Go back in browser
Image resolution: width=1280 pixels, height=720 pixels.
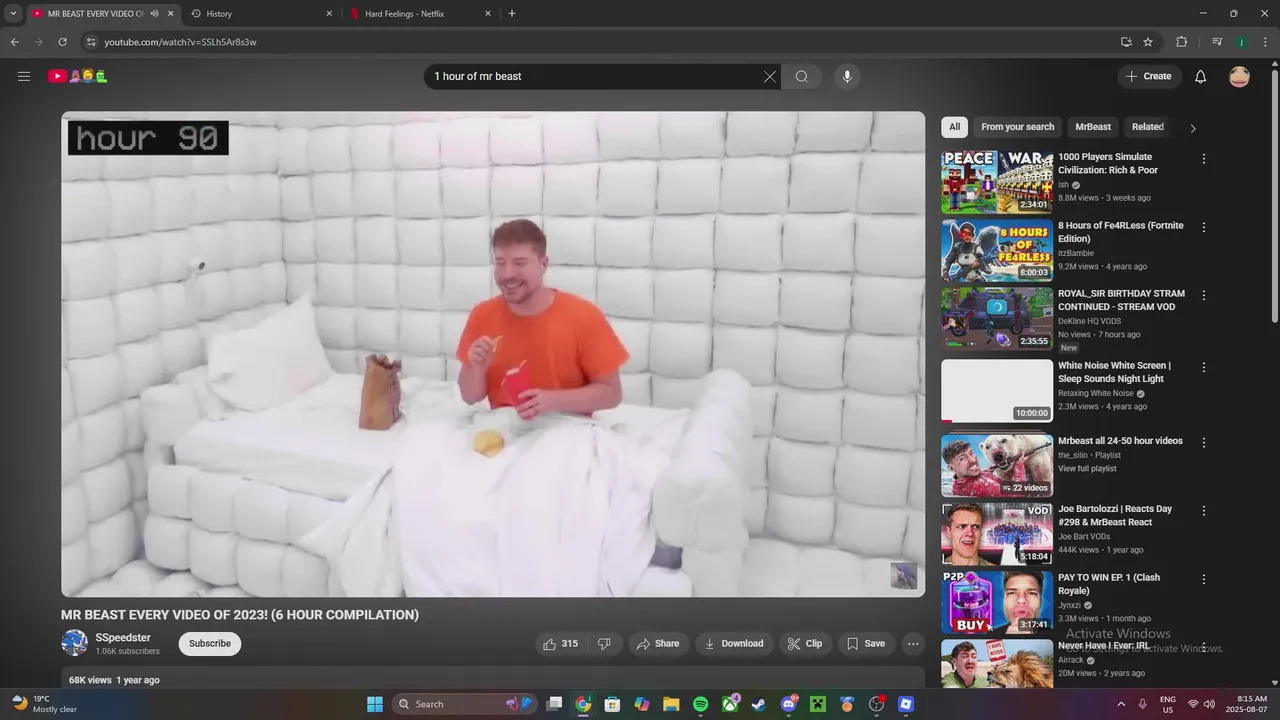[x=14, y=42]
